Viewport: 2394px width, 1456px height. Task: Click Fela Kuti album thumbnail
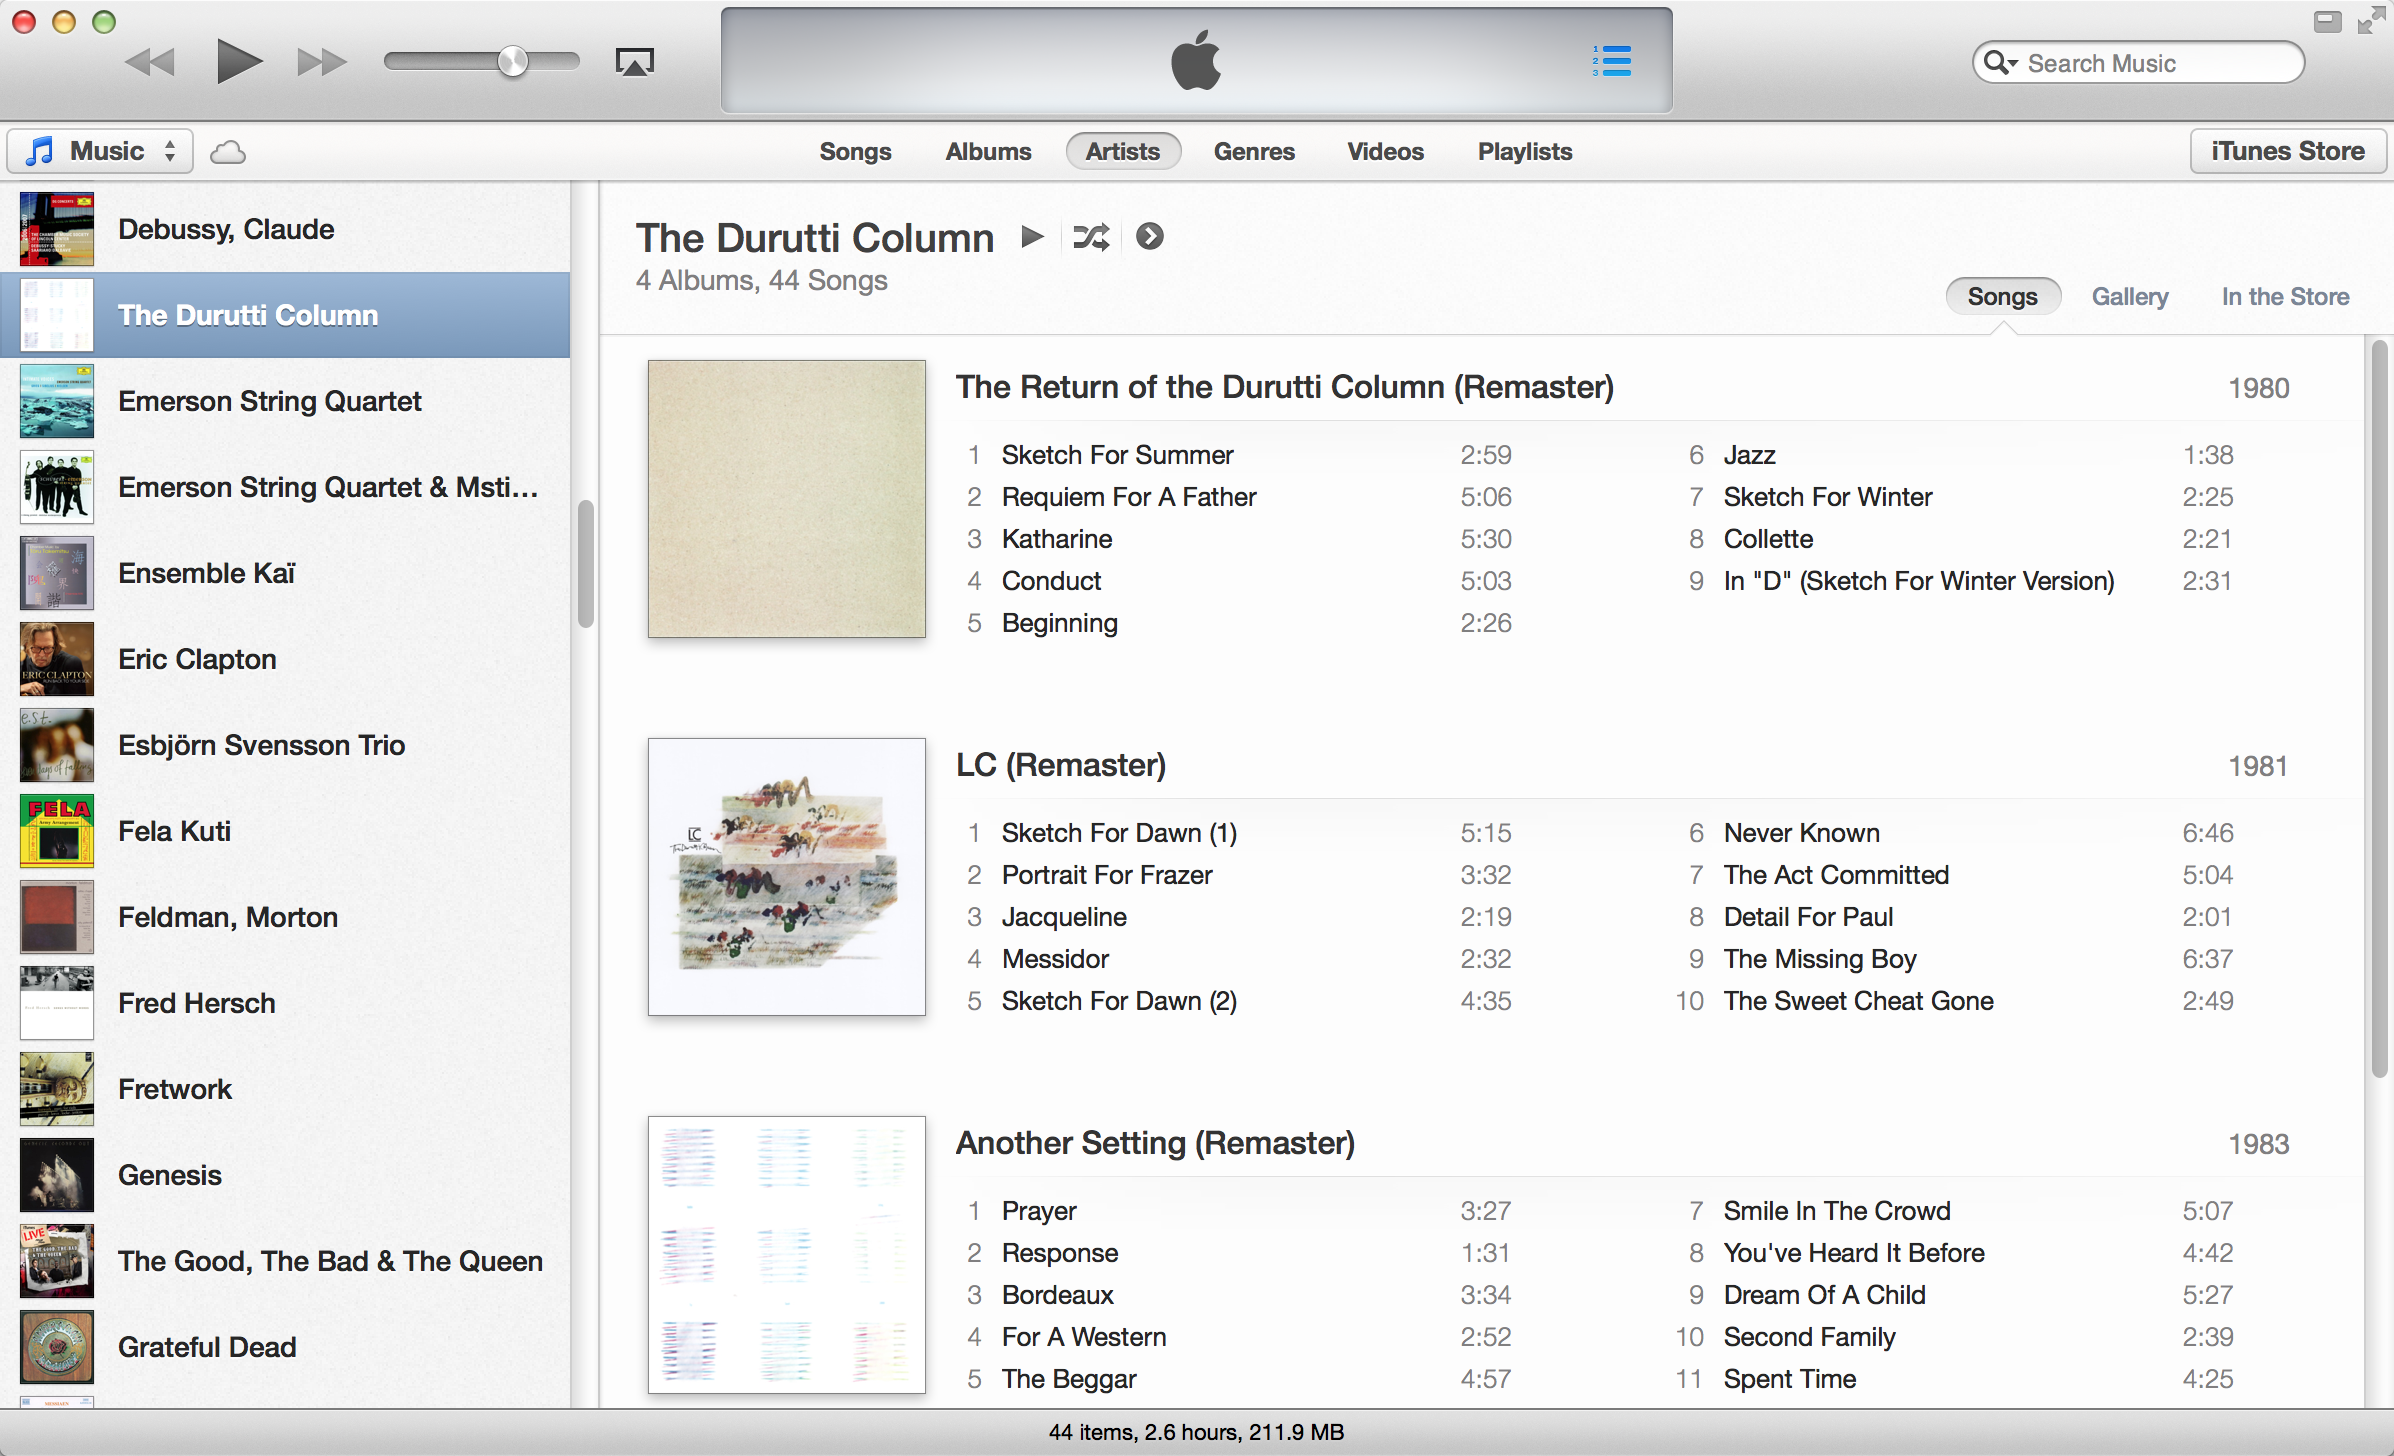[57, 831]
